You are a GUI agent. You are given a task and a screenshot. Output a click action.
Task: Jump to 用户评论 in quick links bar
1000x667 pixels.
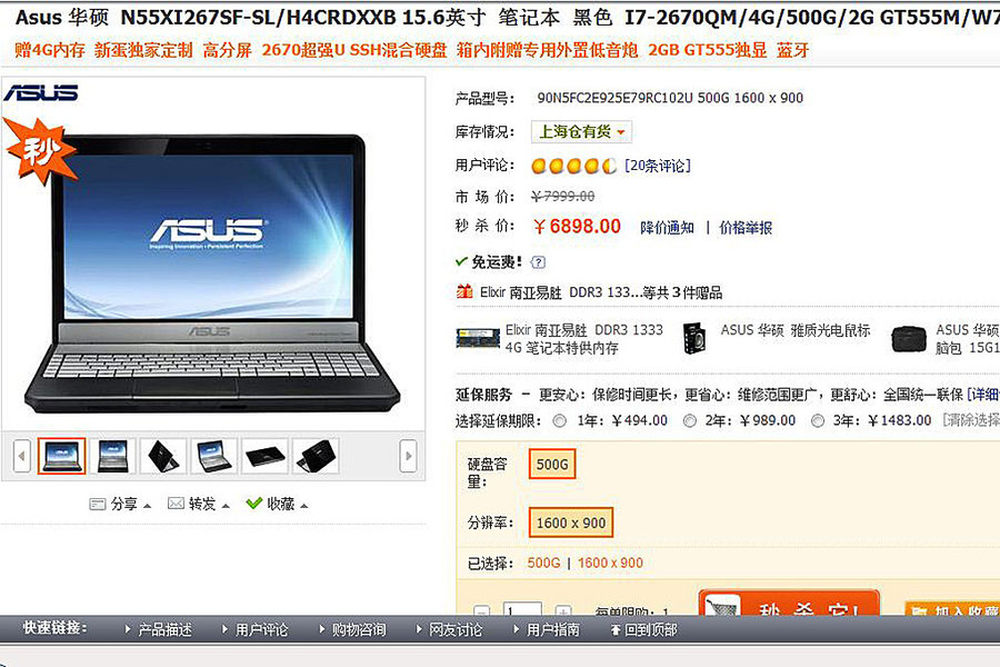(x=256, y=630)
